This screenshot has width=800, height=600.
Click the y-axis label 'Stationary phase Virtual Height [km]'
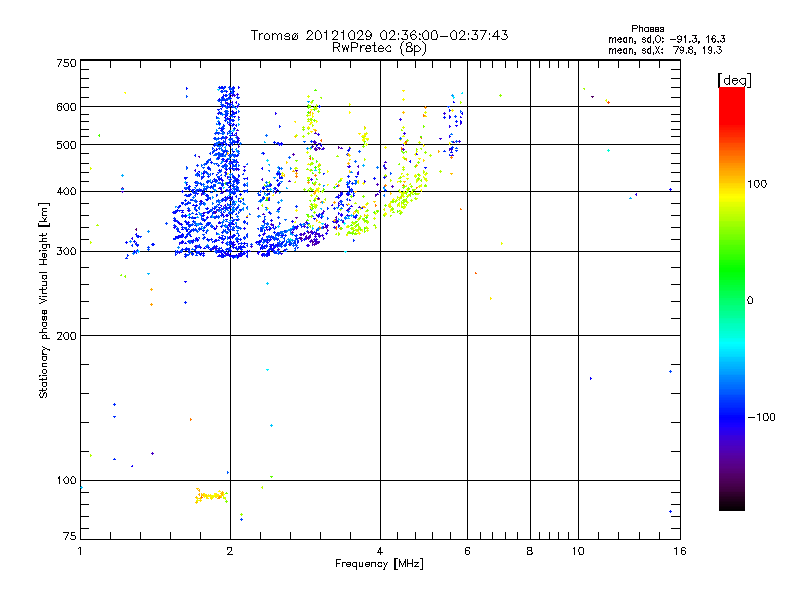44,300
